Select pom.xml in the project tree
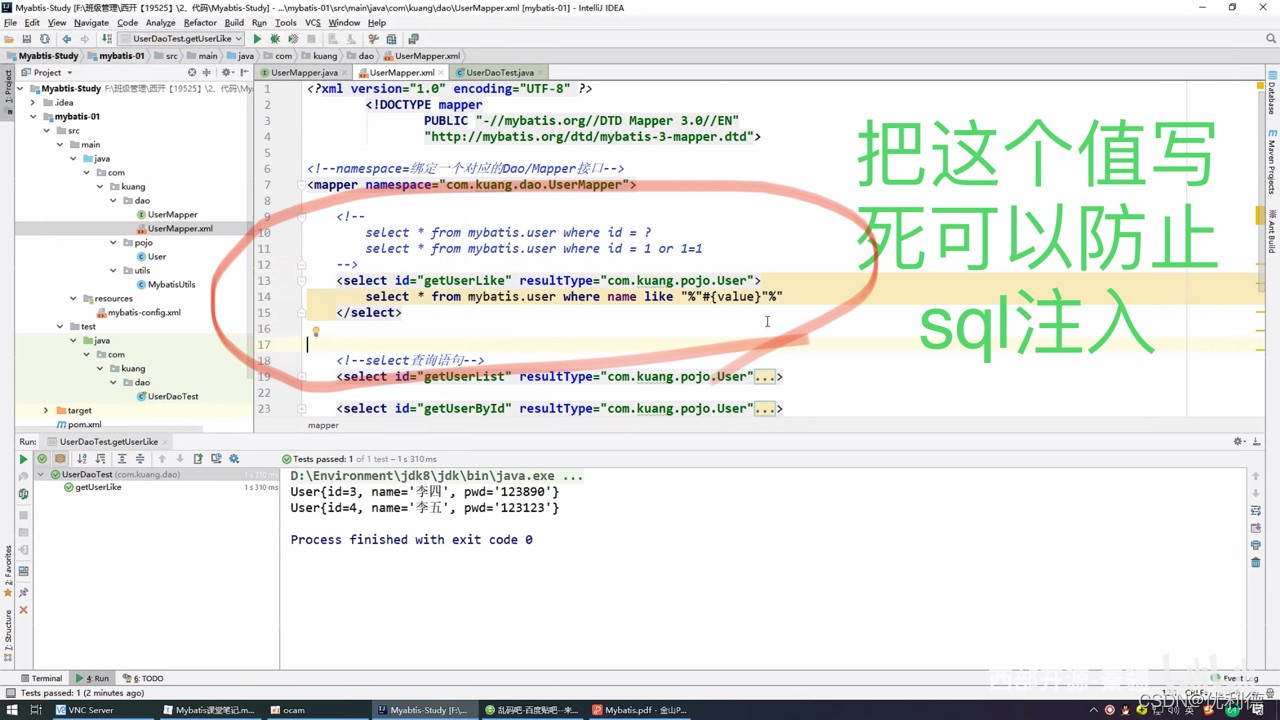This screenshot has width=1280, height=720. [x=84, y=424]
